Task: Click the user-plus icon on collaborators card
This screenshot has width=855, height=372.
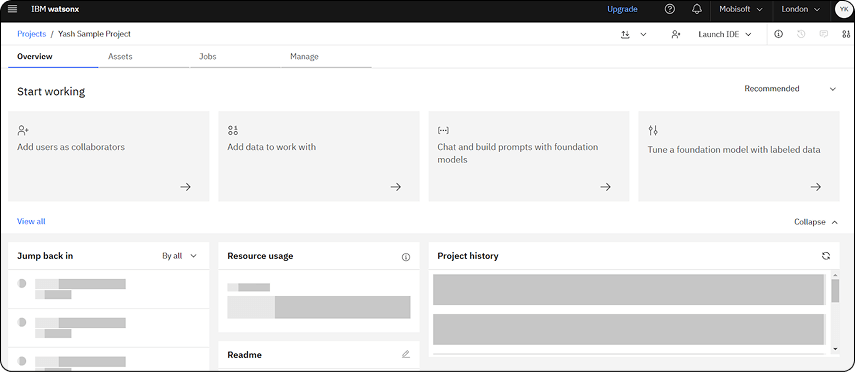Action: coord(23,130)
